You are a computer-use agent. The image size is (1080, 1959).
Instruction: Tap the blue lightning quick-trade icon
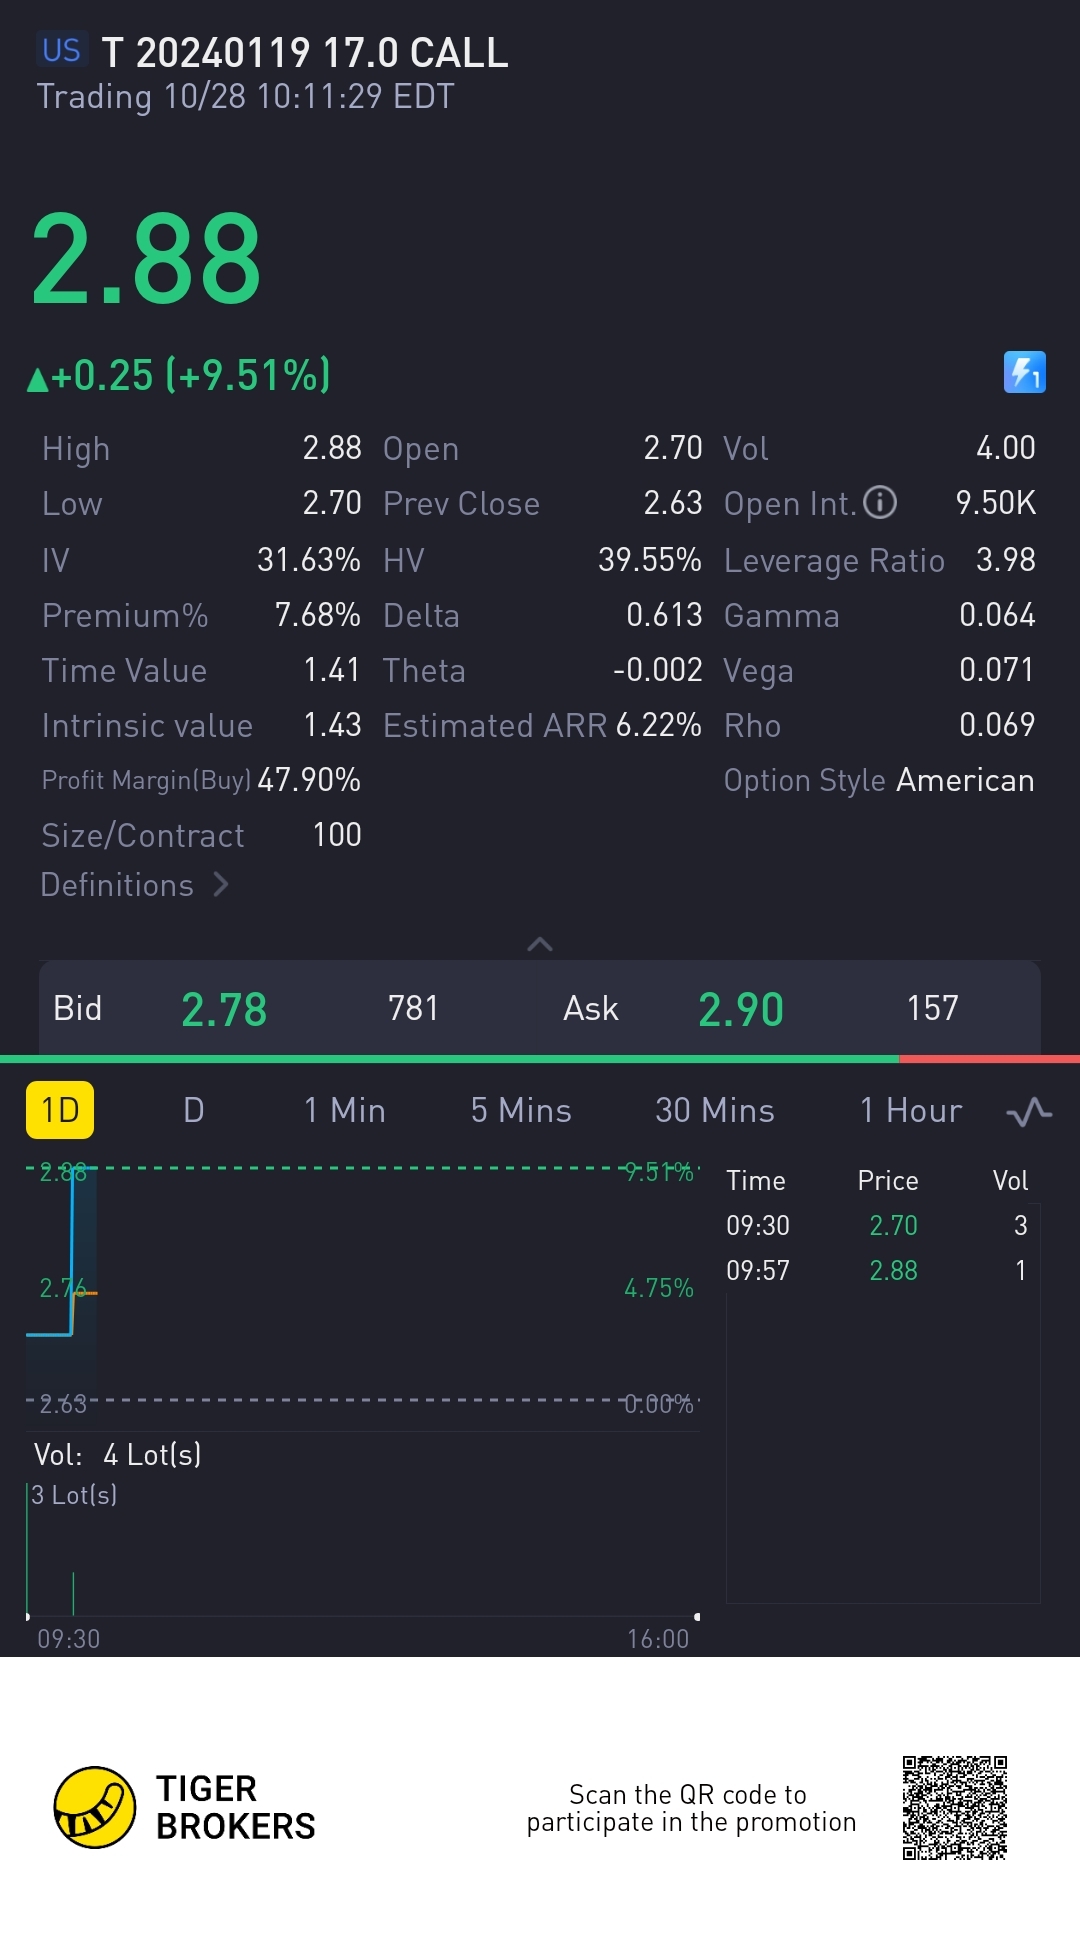coord(1024,372)
